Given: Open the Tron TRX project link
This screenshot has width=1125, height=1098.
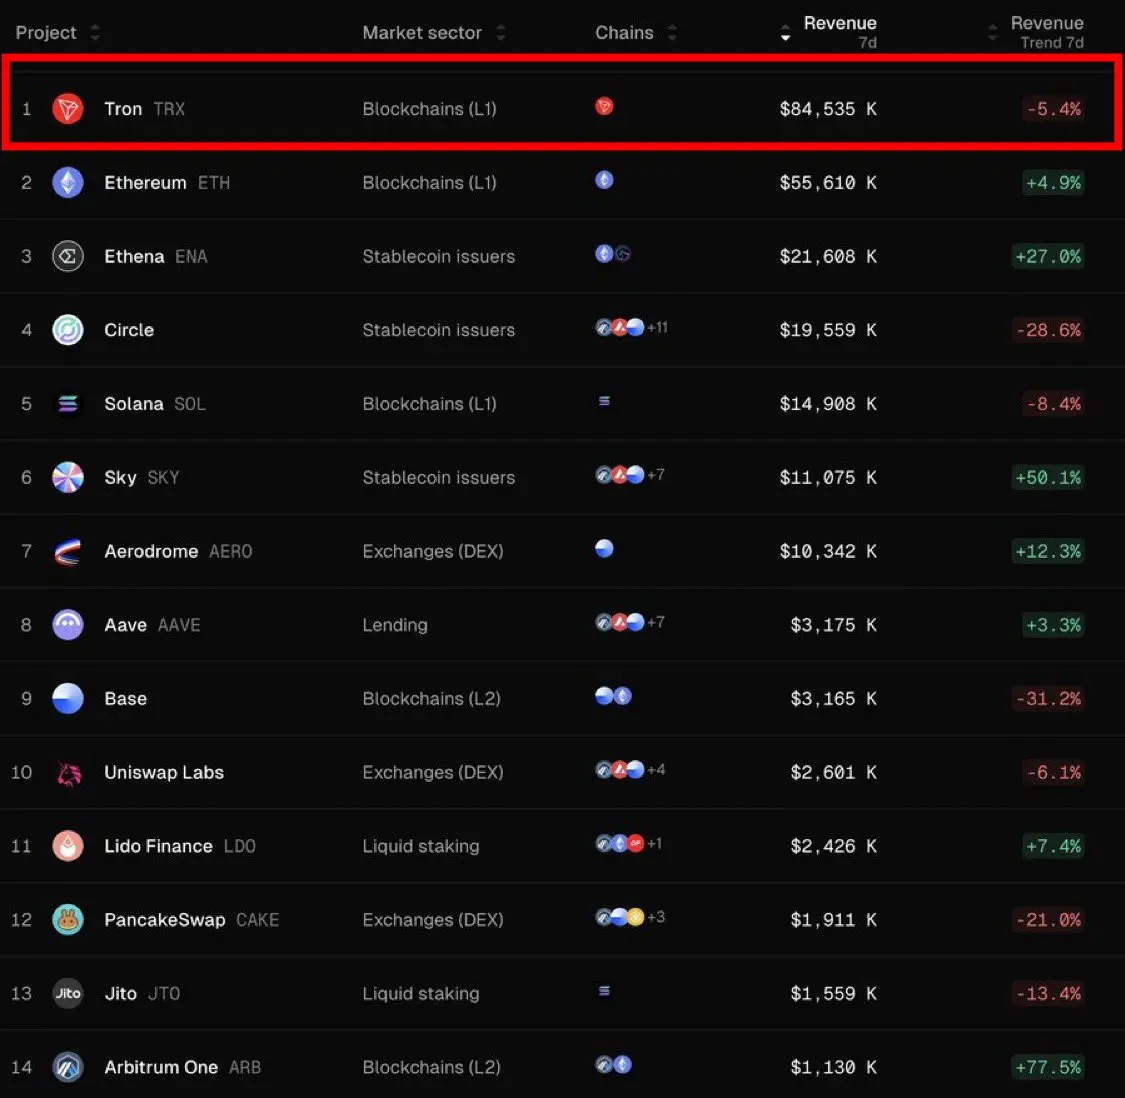Looking at the screenshot, I should point(144,109).
